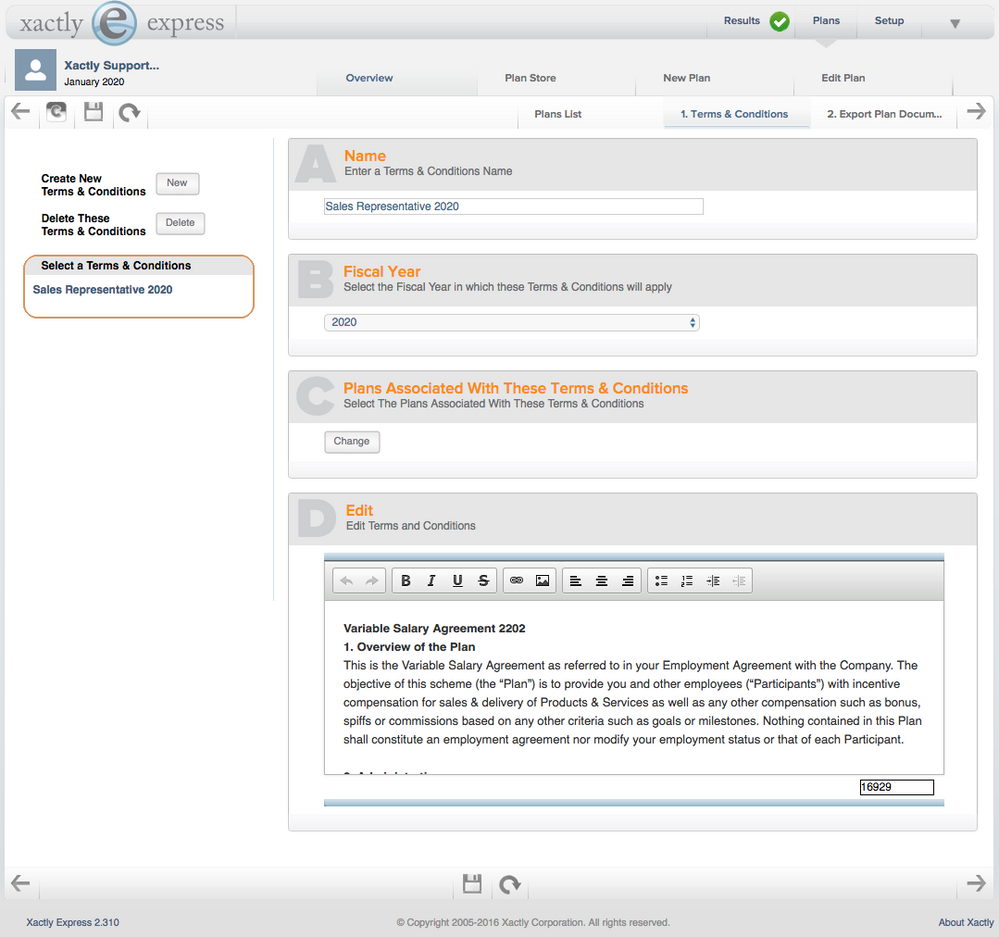Switch to the Edit Plan tab
Viewport: 999px width, 937px height.
click(843, 78)
